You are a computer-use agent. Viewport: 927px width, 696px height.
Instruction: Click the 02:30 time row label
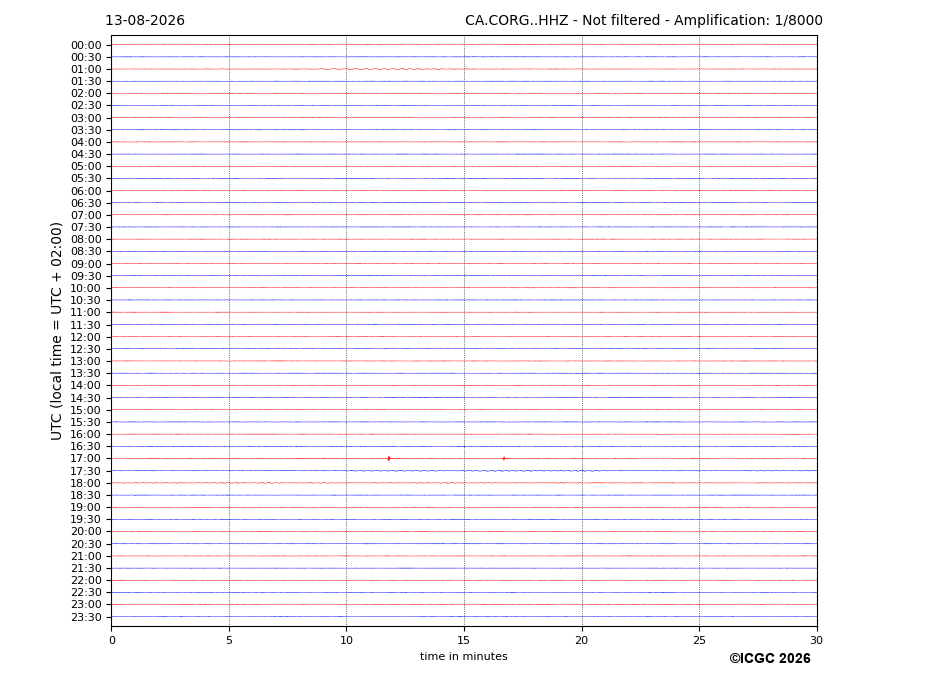pyautogui.click(x=86, y=106)
